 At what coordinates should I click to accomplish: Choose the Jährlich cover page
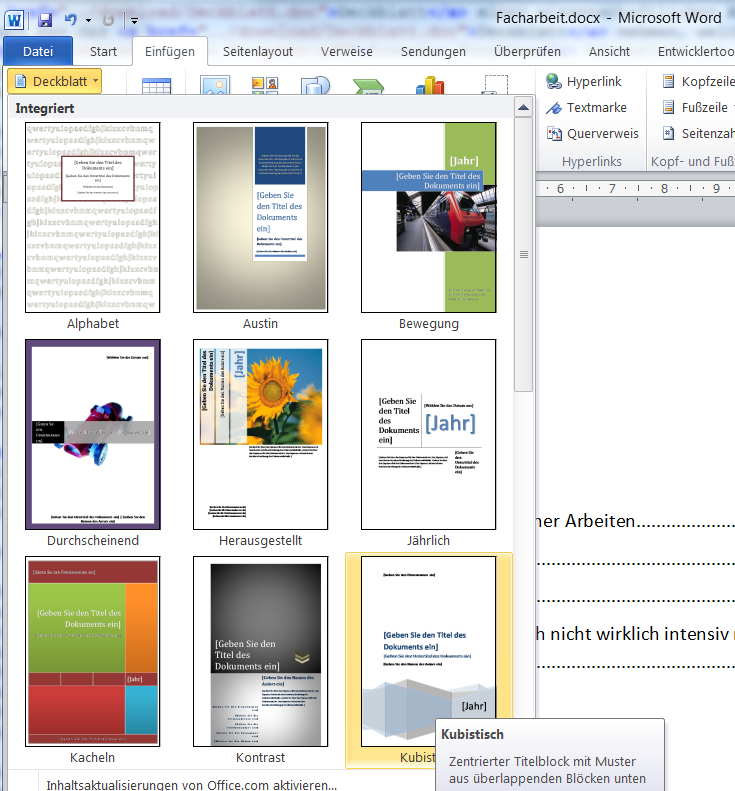click(x=429, y=443)
